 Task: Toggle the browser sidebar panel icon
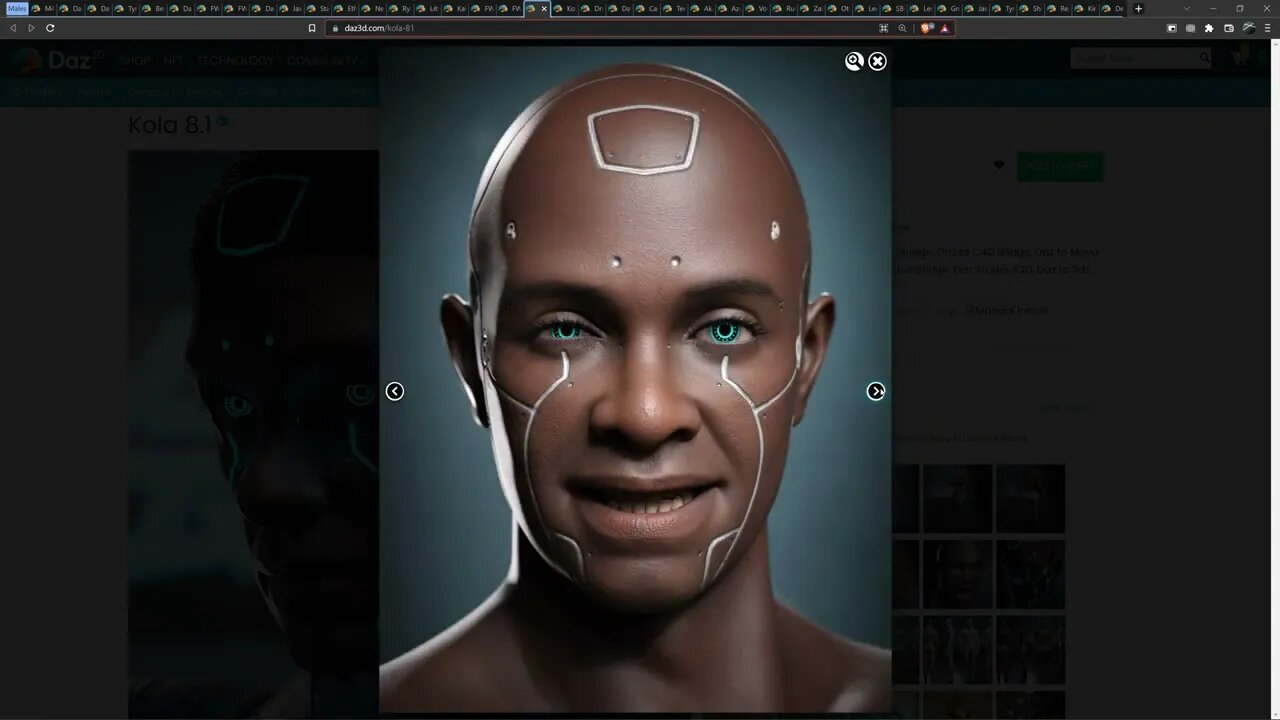point(1172,28)
